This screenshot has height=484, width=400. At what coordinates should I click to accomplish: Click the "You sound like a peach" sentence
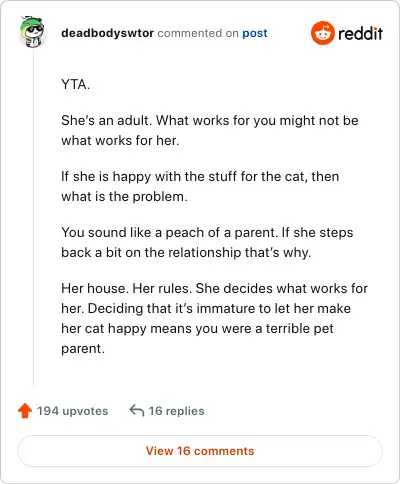170,233
